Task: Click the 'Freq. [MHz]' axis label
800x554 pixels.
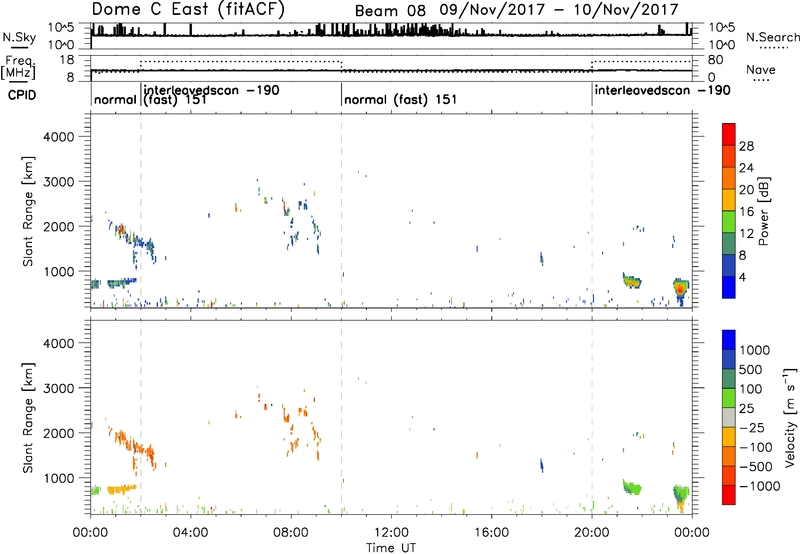Action: (x=19, y=67)
